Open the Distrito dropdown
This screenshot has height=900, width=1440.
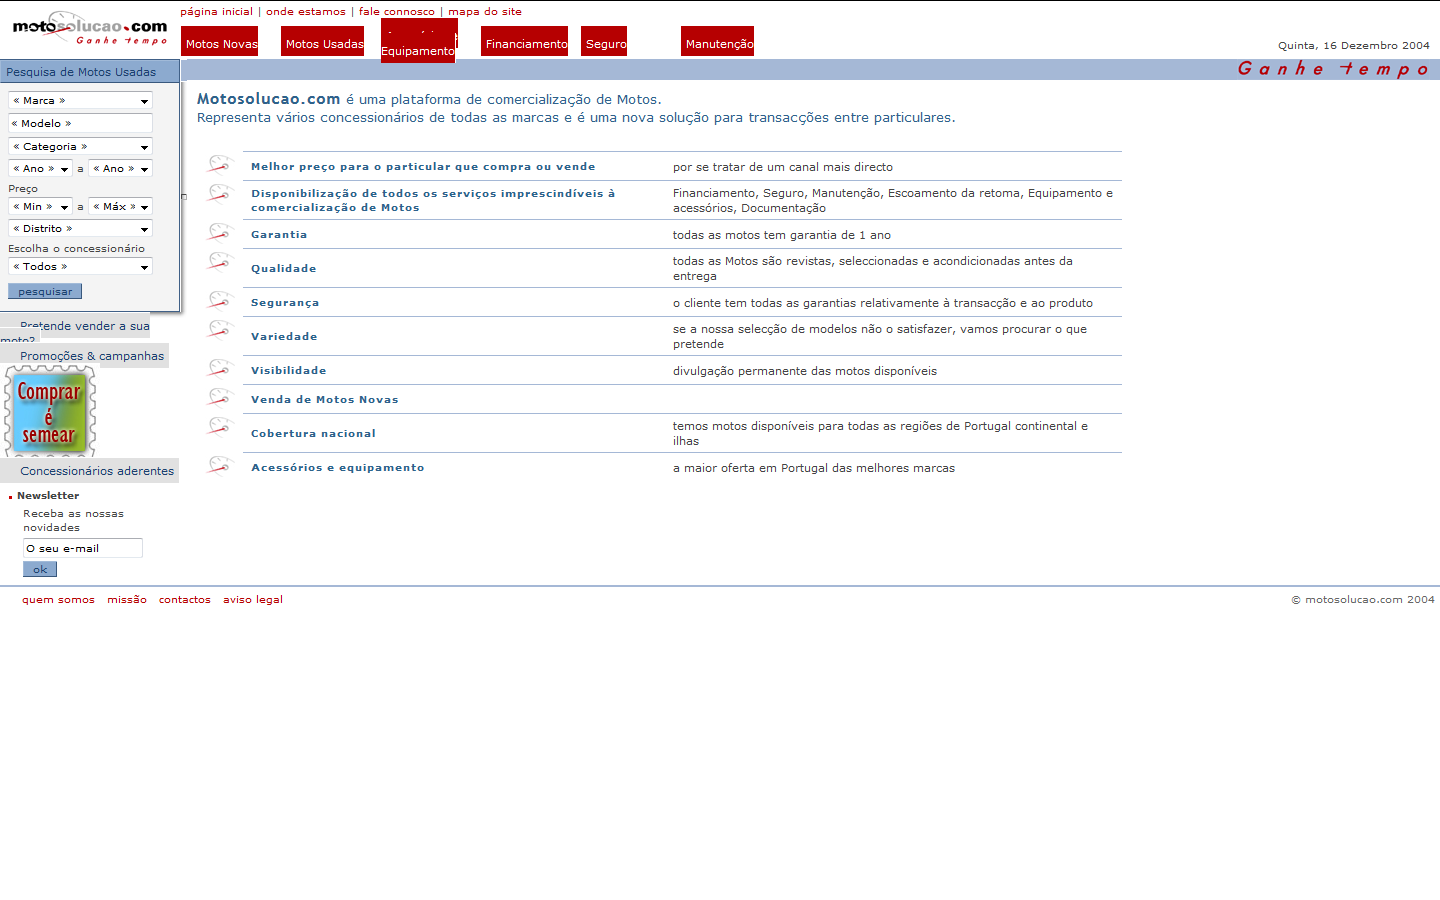pos(80,229)
